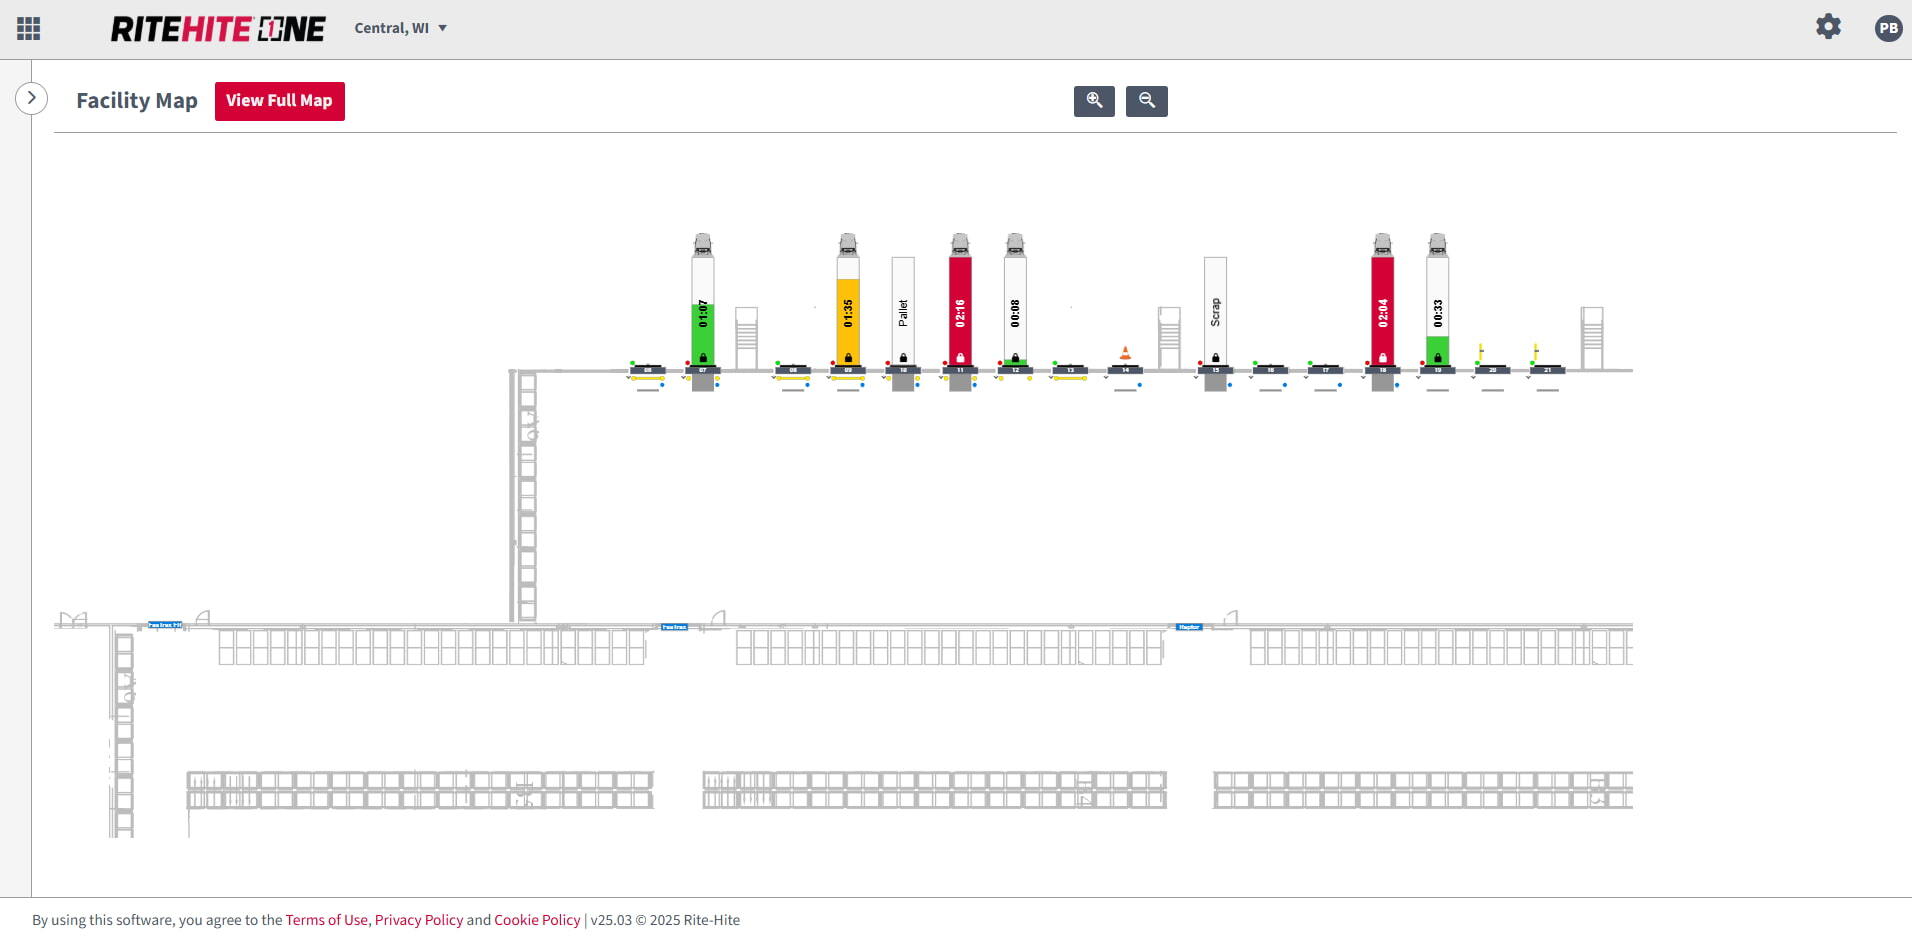This screenshot has height=942, width=1912.
Task: Open the settings gear icon
Action: click(x=1828, y=27)
